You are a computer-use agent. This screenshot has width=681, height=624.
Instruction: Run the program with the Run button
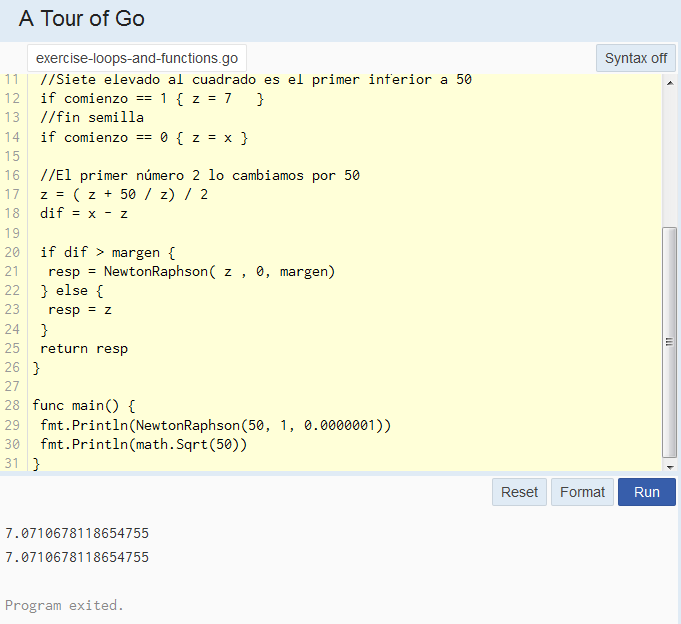(x=646, y=492)
